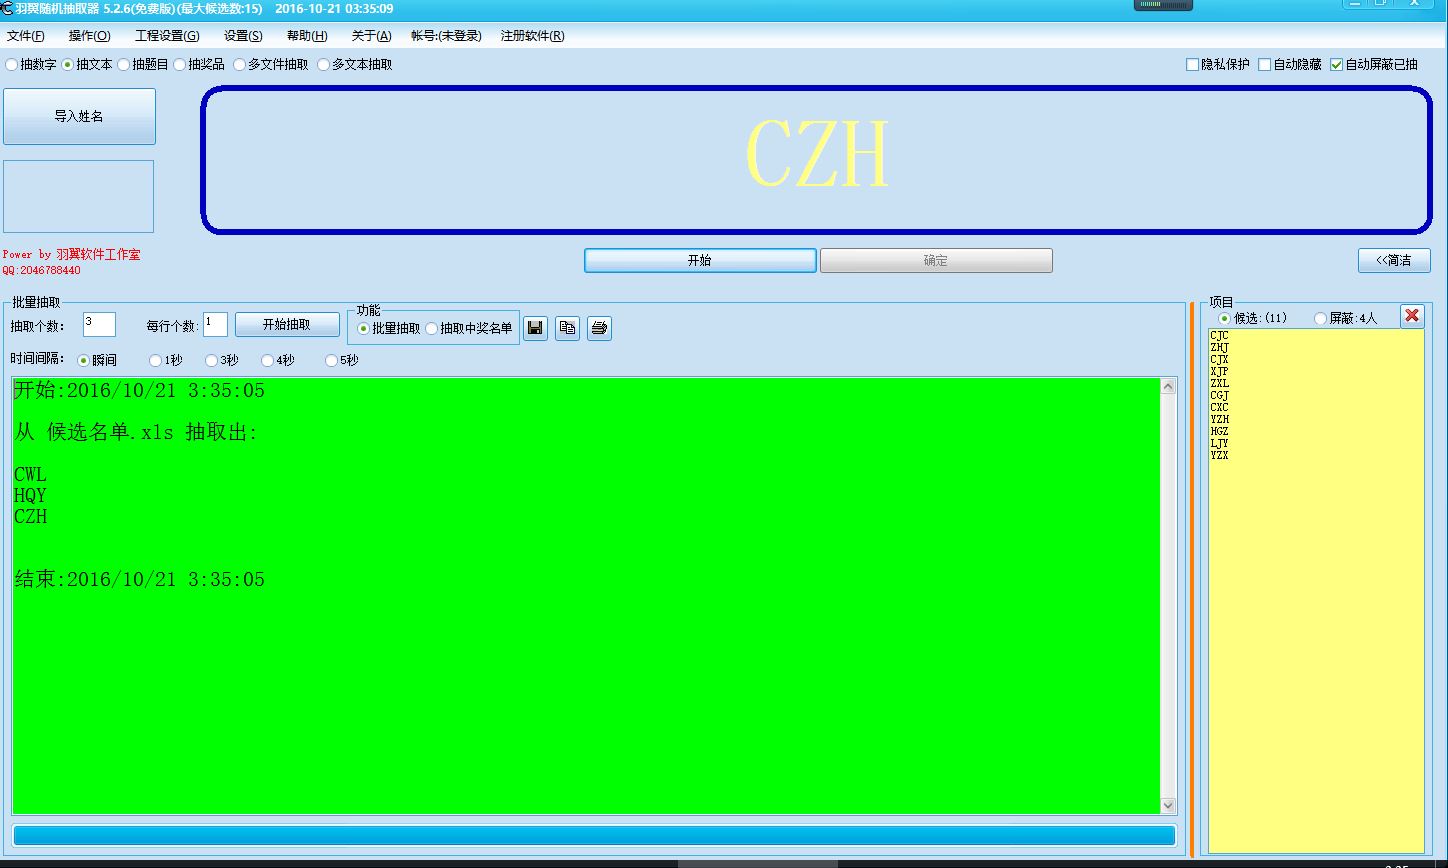This screenshot has width=1448, height=868.
Task: Open the 文件(F) menu
Action: tap(25, 36)
